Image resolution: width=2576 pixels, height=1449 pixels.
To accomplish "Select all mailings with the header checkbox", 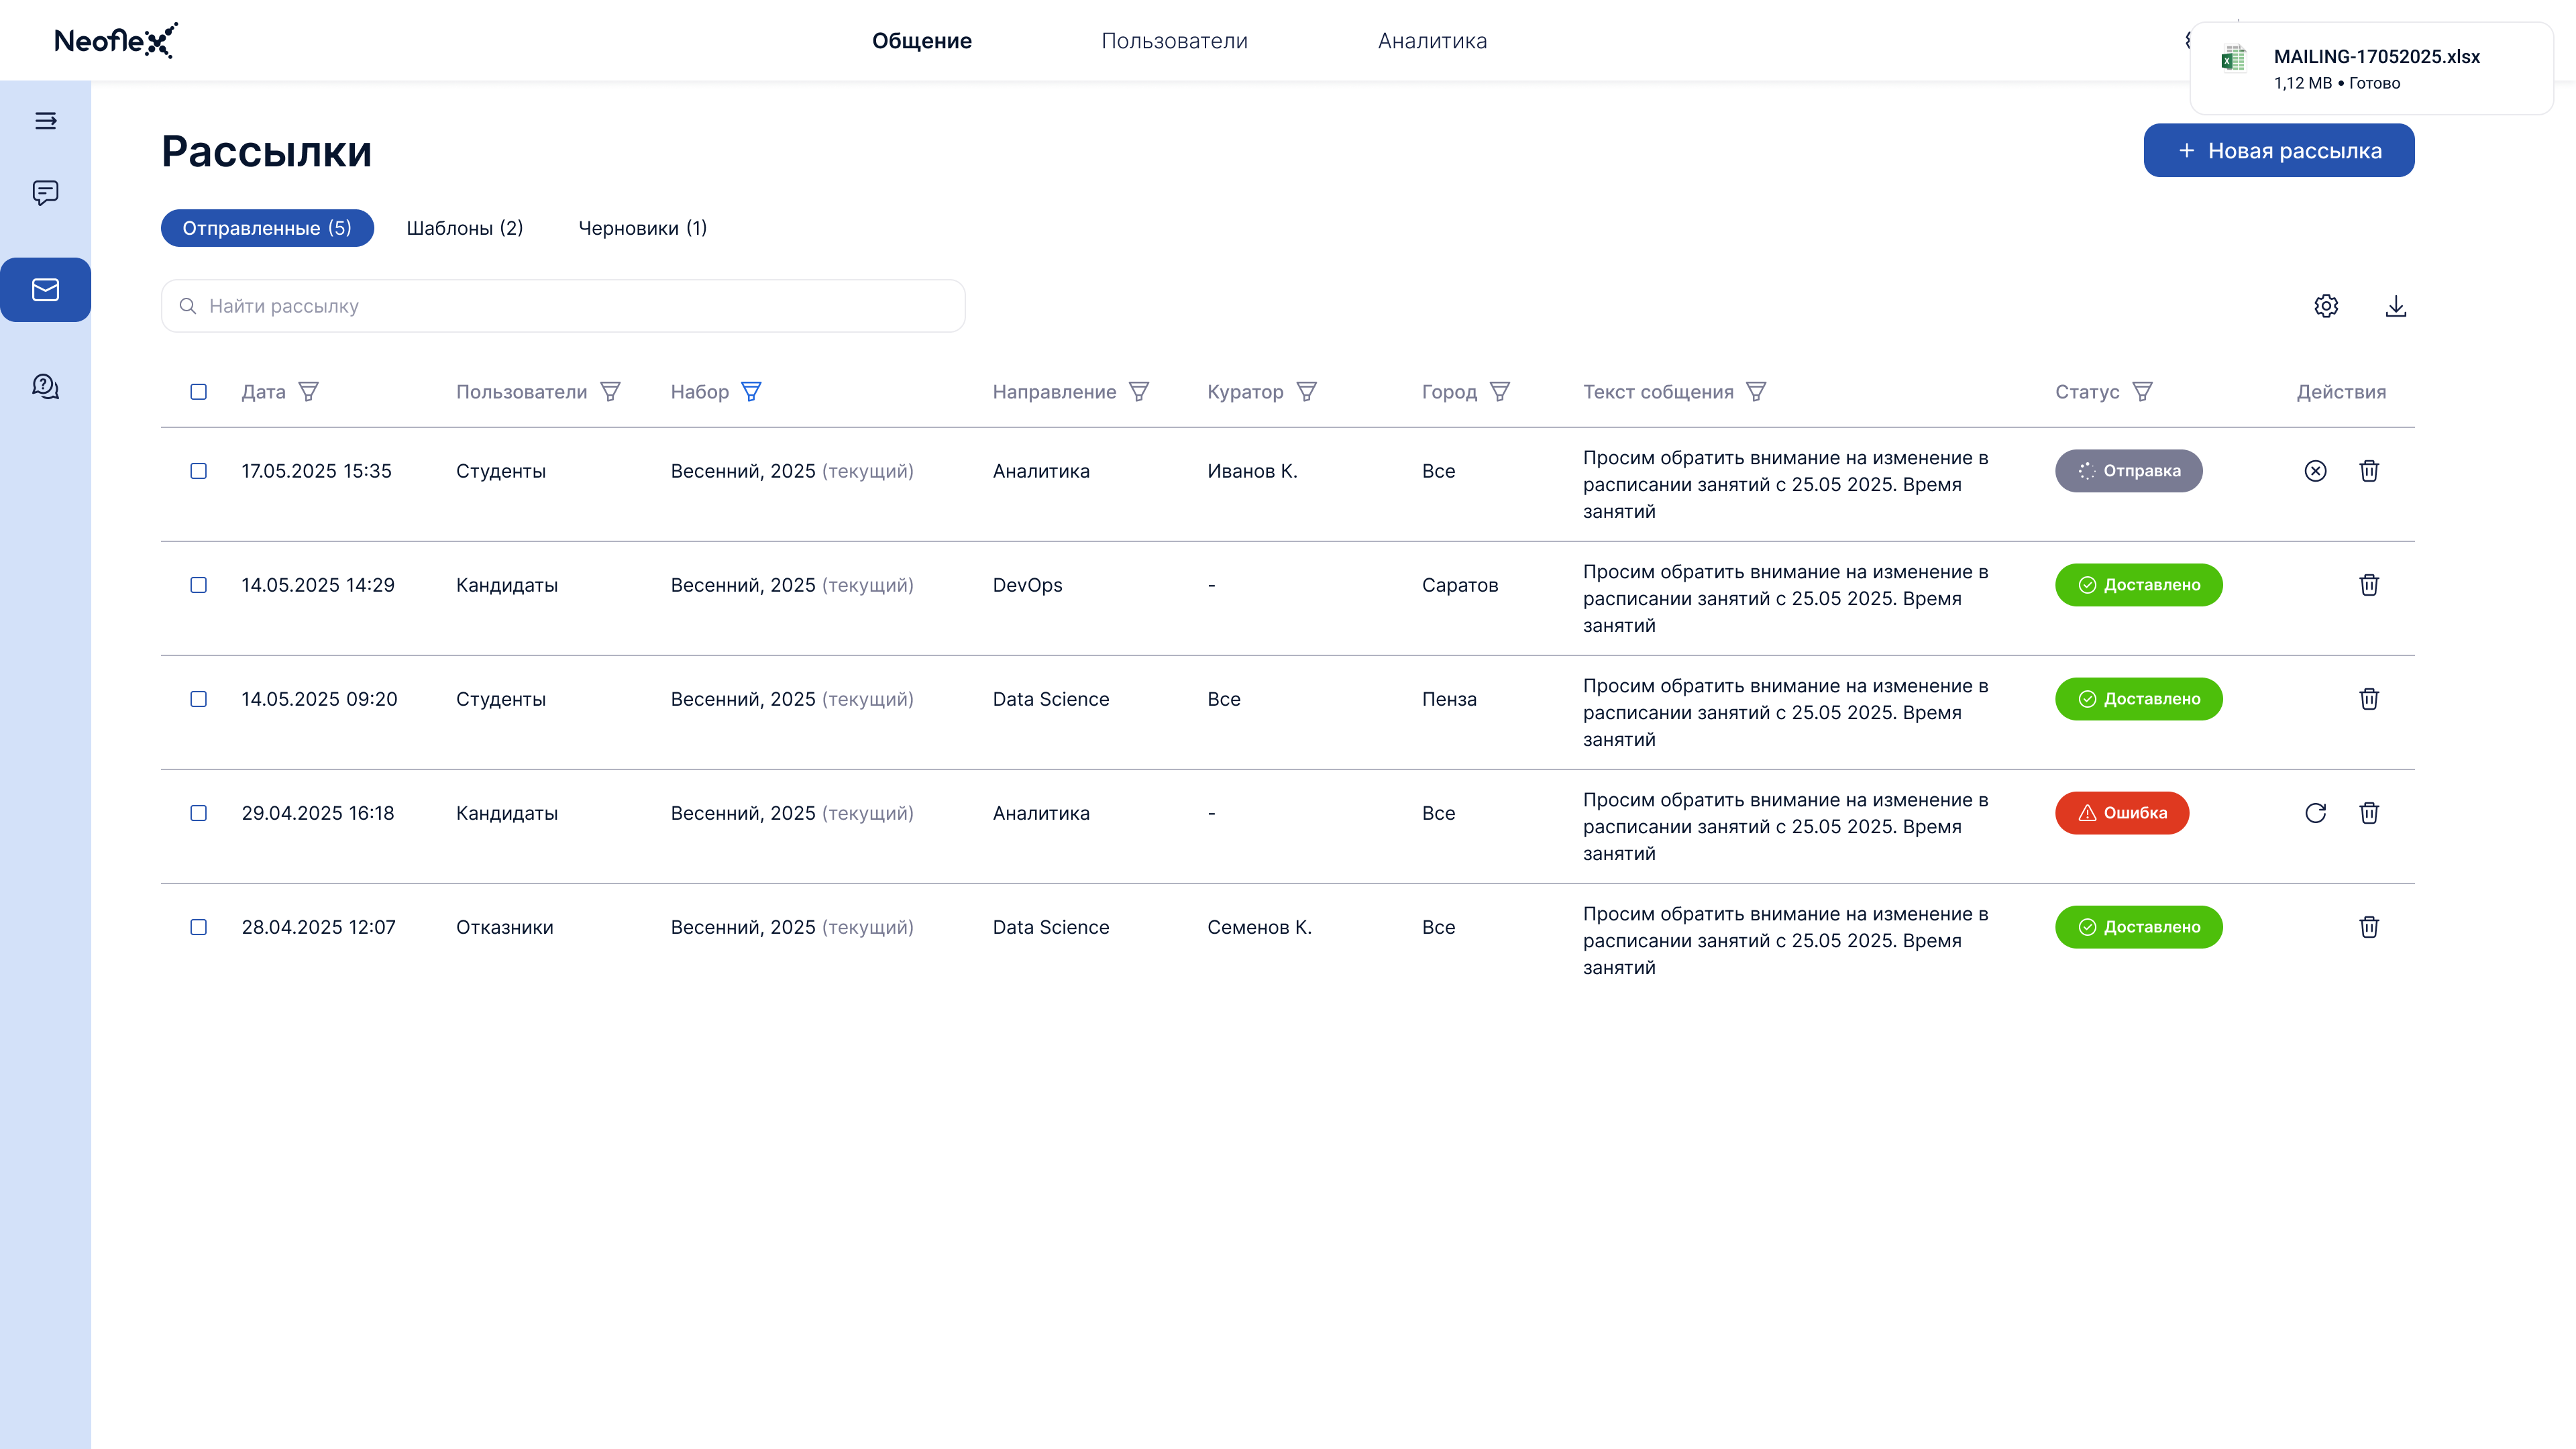I will (198, 392).
